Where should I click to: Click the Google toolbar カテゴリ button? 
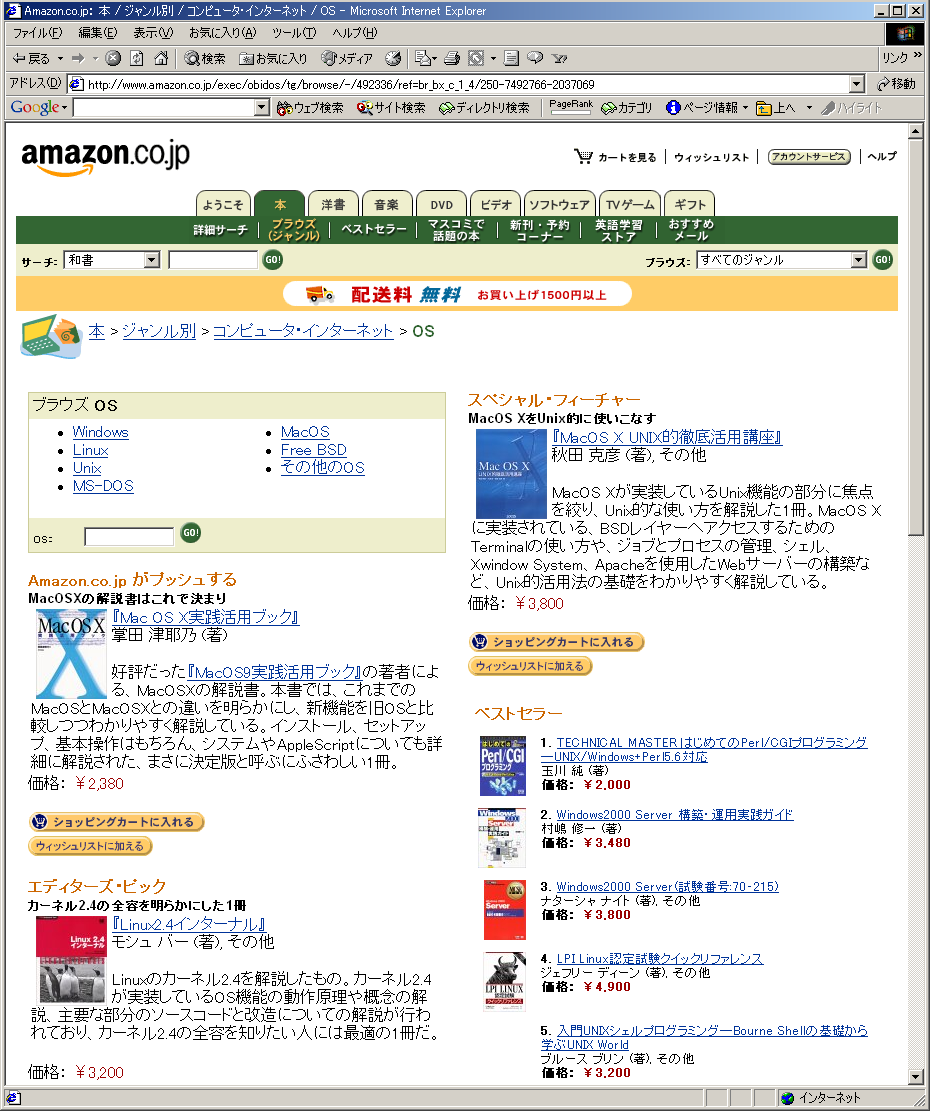pyautogui.click(x=627, y=108)
